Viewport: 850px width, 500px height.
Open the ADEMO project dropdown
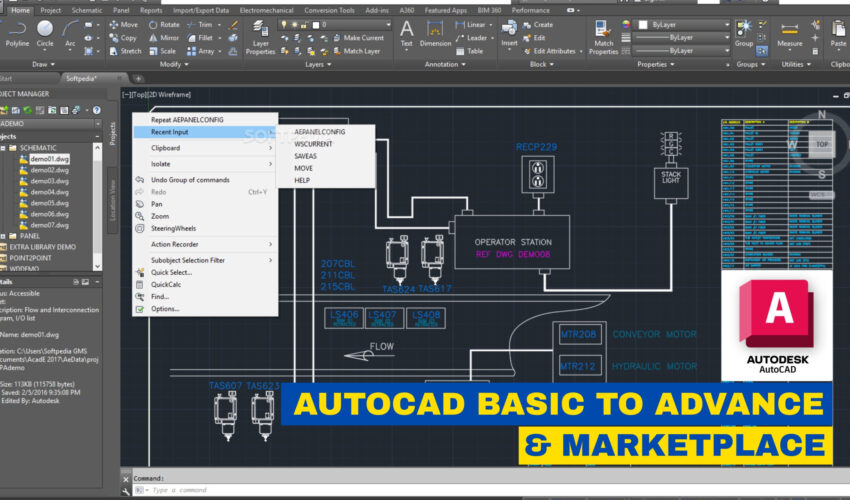click(x=97, y=124)
